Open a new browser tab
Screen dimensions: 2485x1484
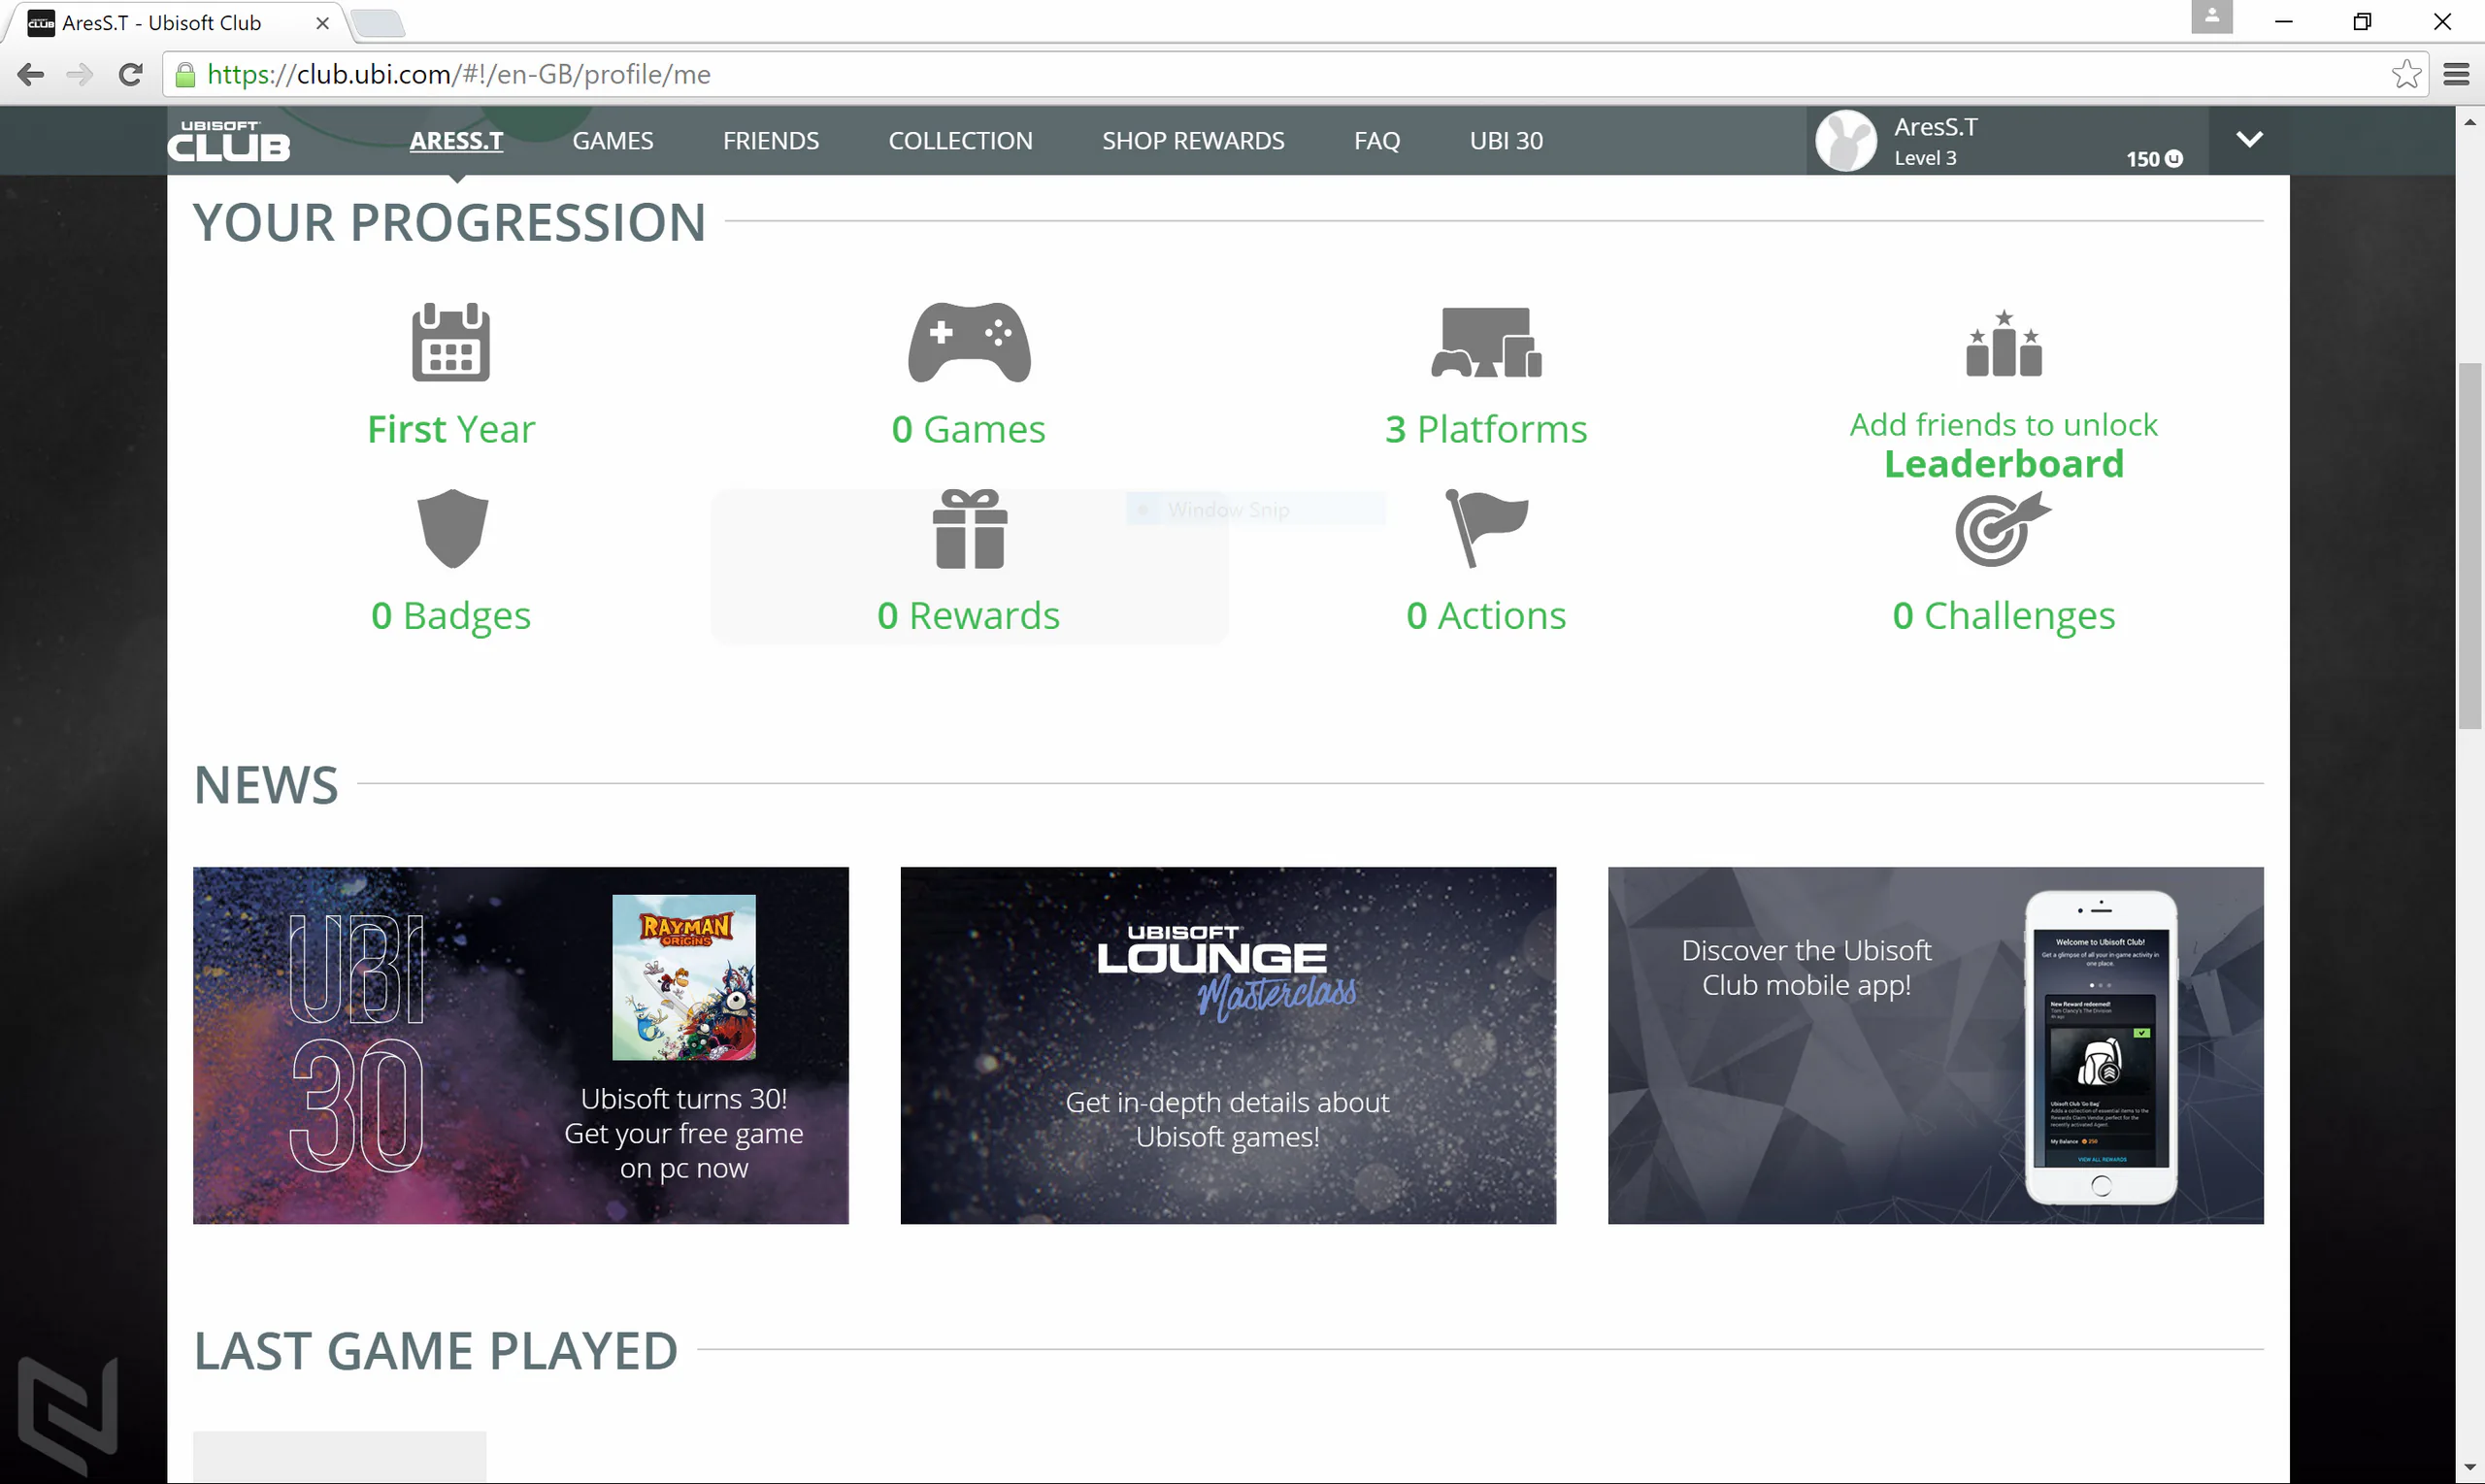click(379, 22)
